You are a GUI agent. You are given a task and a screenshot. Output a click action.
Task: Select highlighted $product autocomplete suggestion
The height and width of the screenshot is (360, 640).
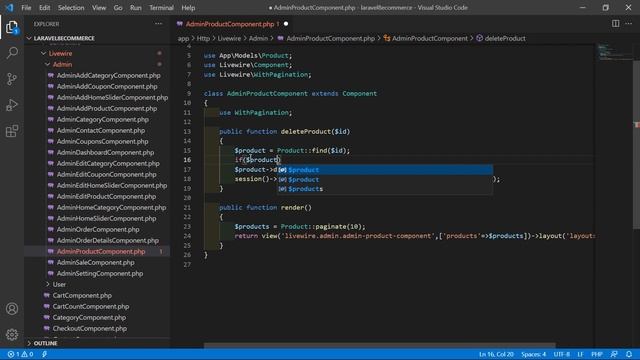(385, 170)
